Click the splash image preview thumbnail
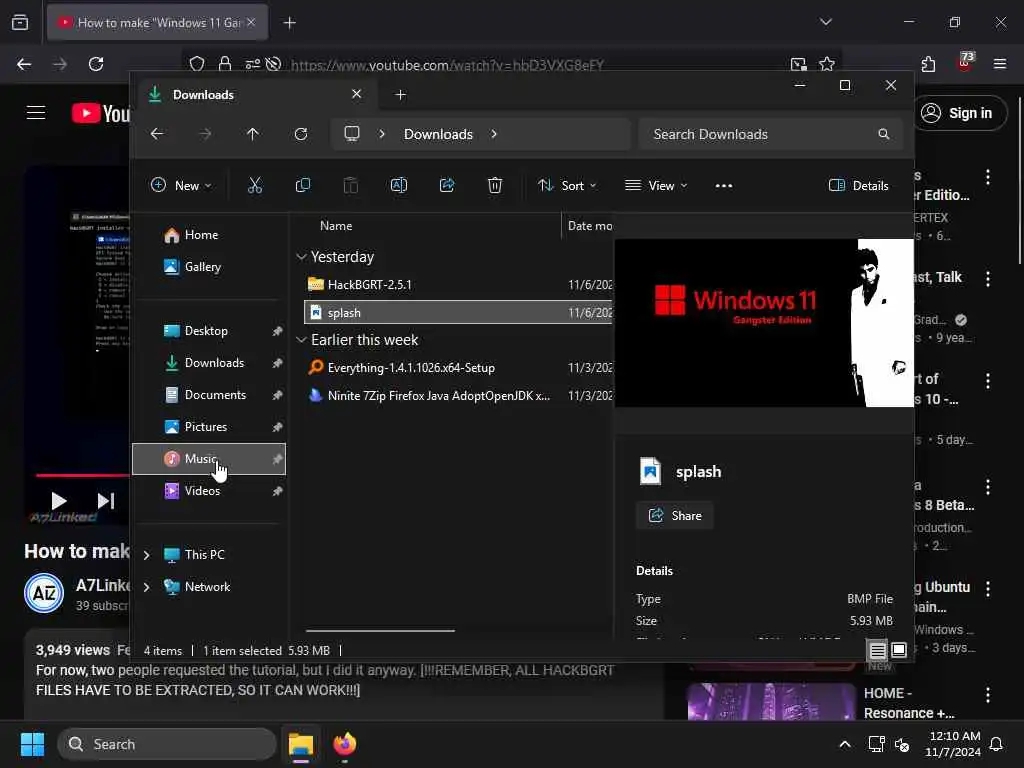Image resolution: width=1024 pixels, height=768 pixels. pyautogui.click(x=764, y=323)
